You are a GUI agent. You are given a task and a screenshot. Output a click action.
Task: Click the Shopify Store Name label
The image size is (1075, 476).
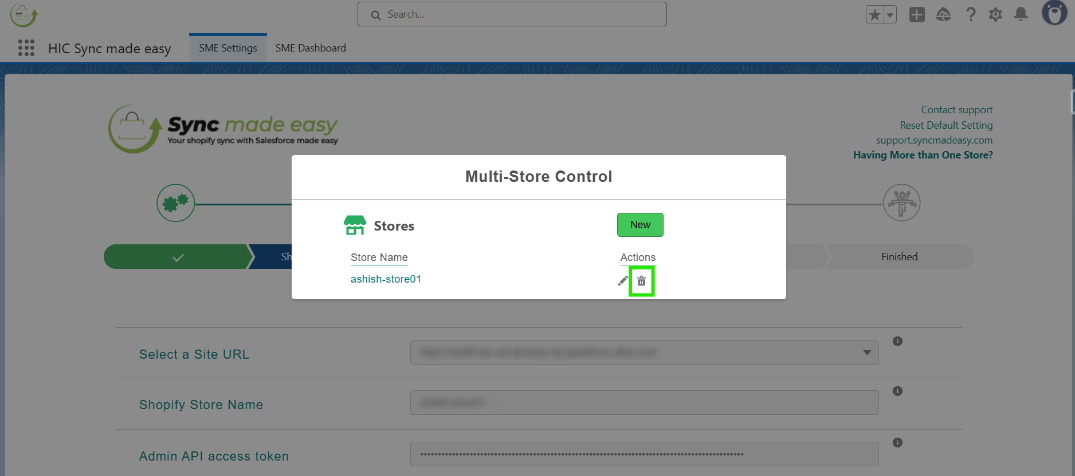[201, 405]
